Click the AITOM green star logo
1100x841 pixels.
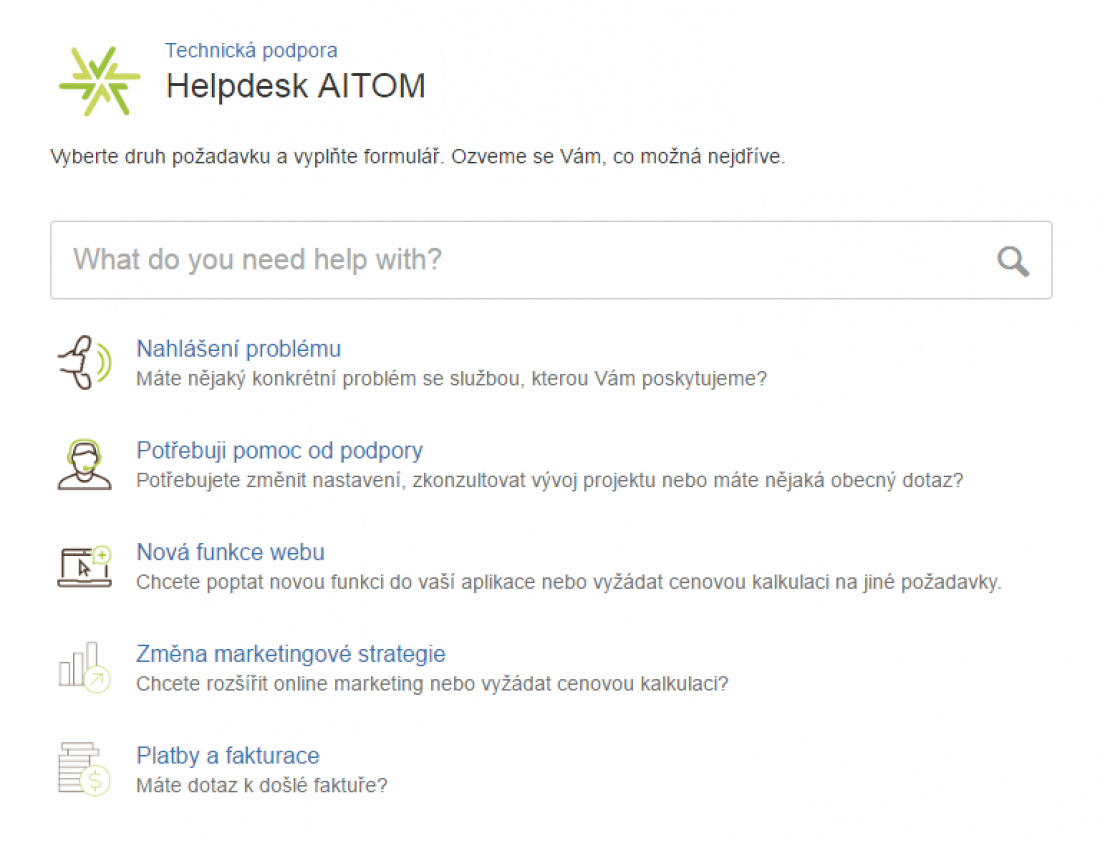tap(99, 81)
